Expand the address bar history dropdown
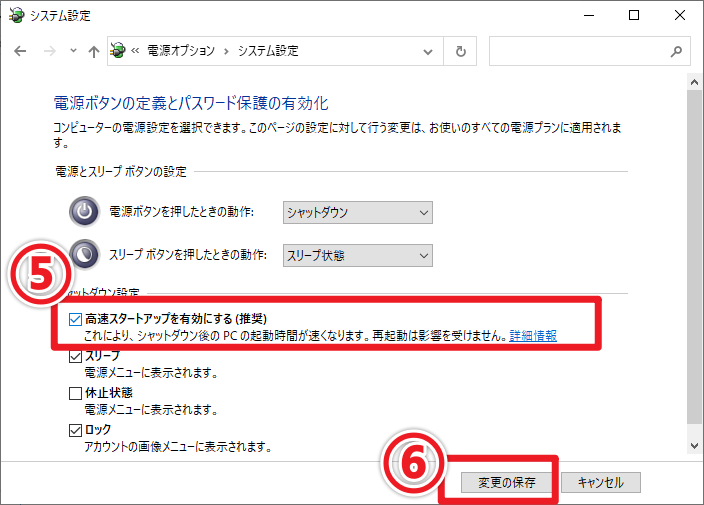 pyautogui.click(x=428, y=51)
